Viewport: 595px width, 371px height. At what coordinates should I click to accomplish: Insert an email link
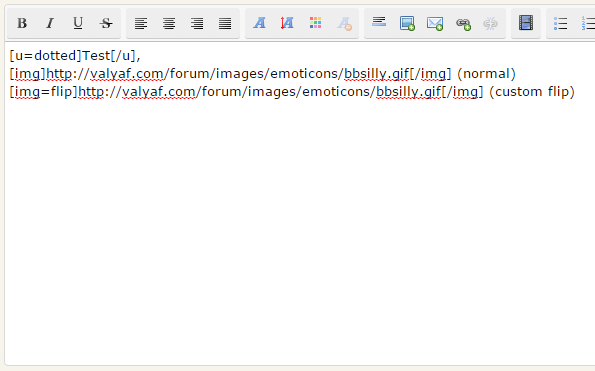435,24
